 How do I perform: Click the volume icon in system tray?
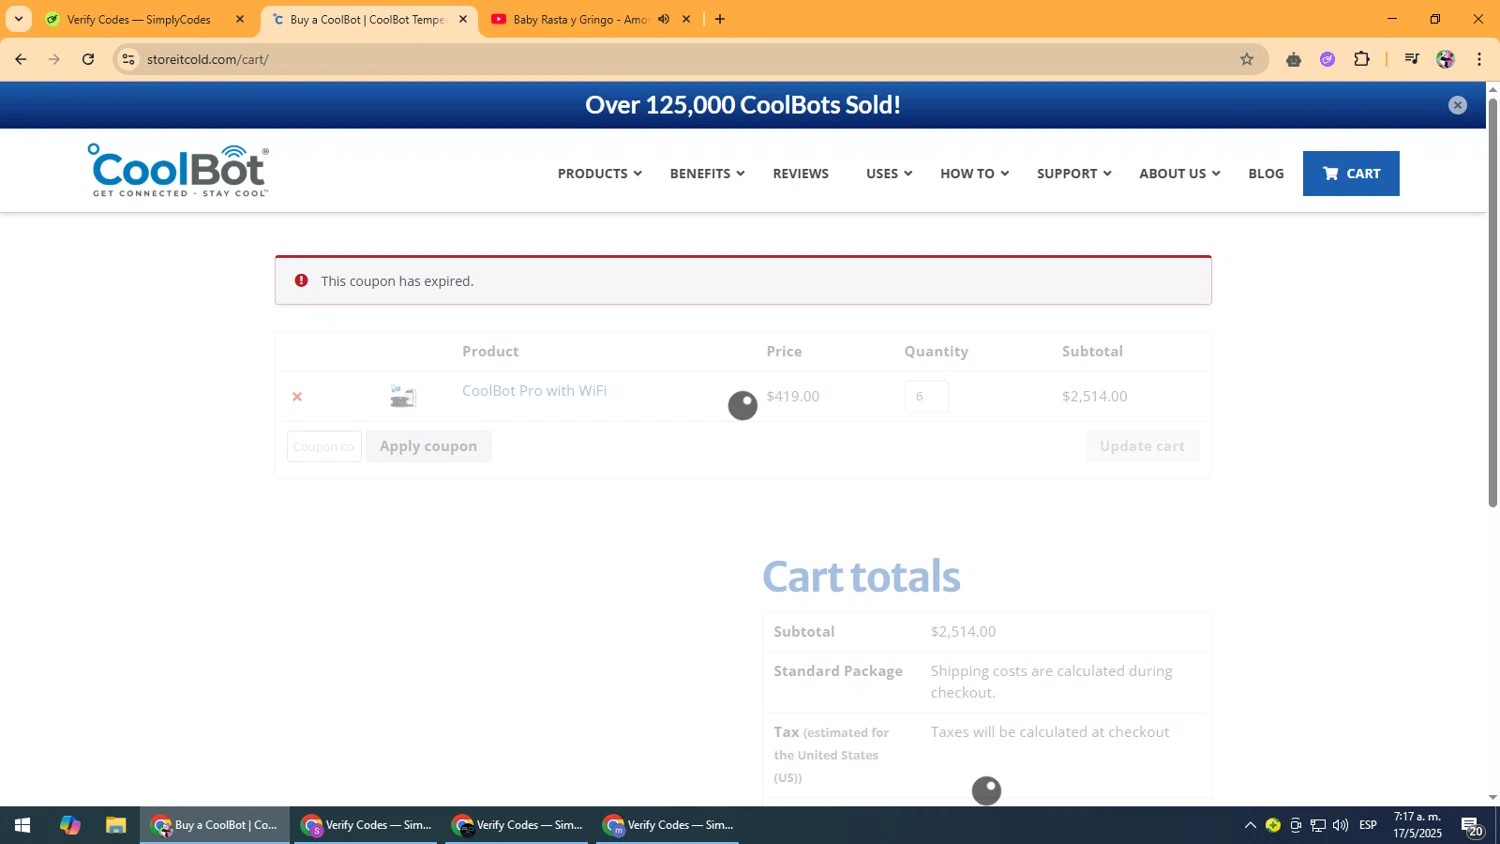(x=1340, y=825)
